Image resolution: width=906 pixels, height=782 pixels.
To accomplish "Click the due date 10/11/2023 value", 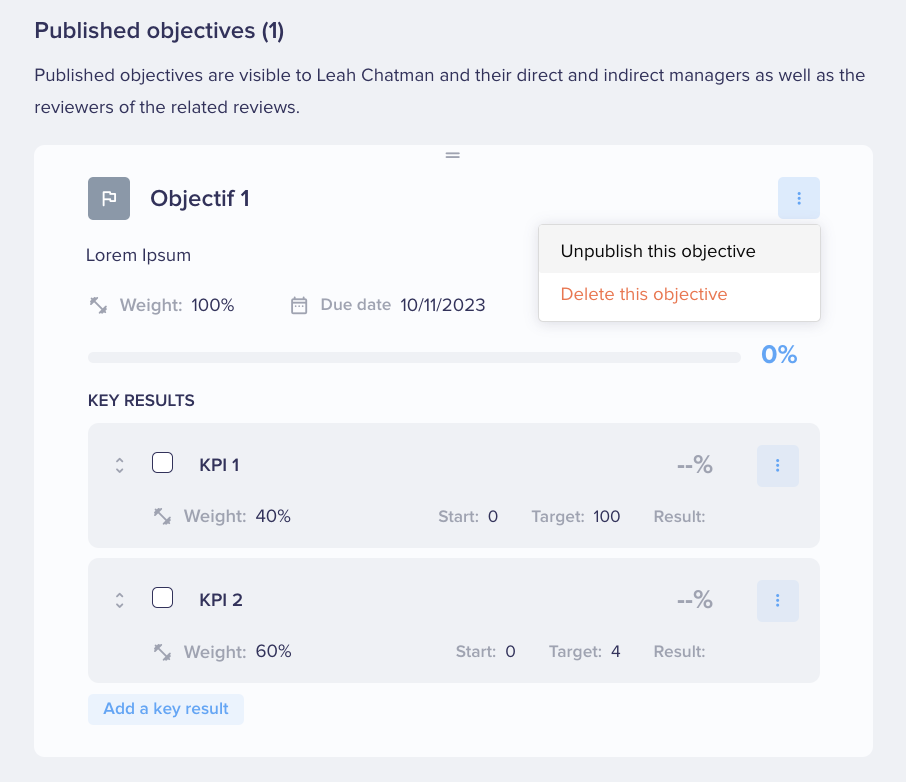I will click(443, 305).
